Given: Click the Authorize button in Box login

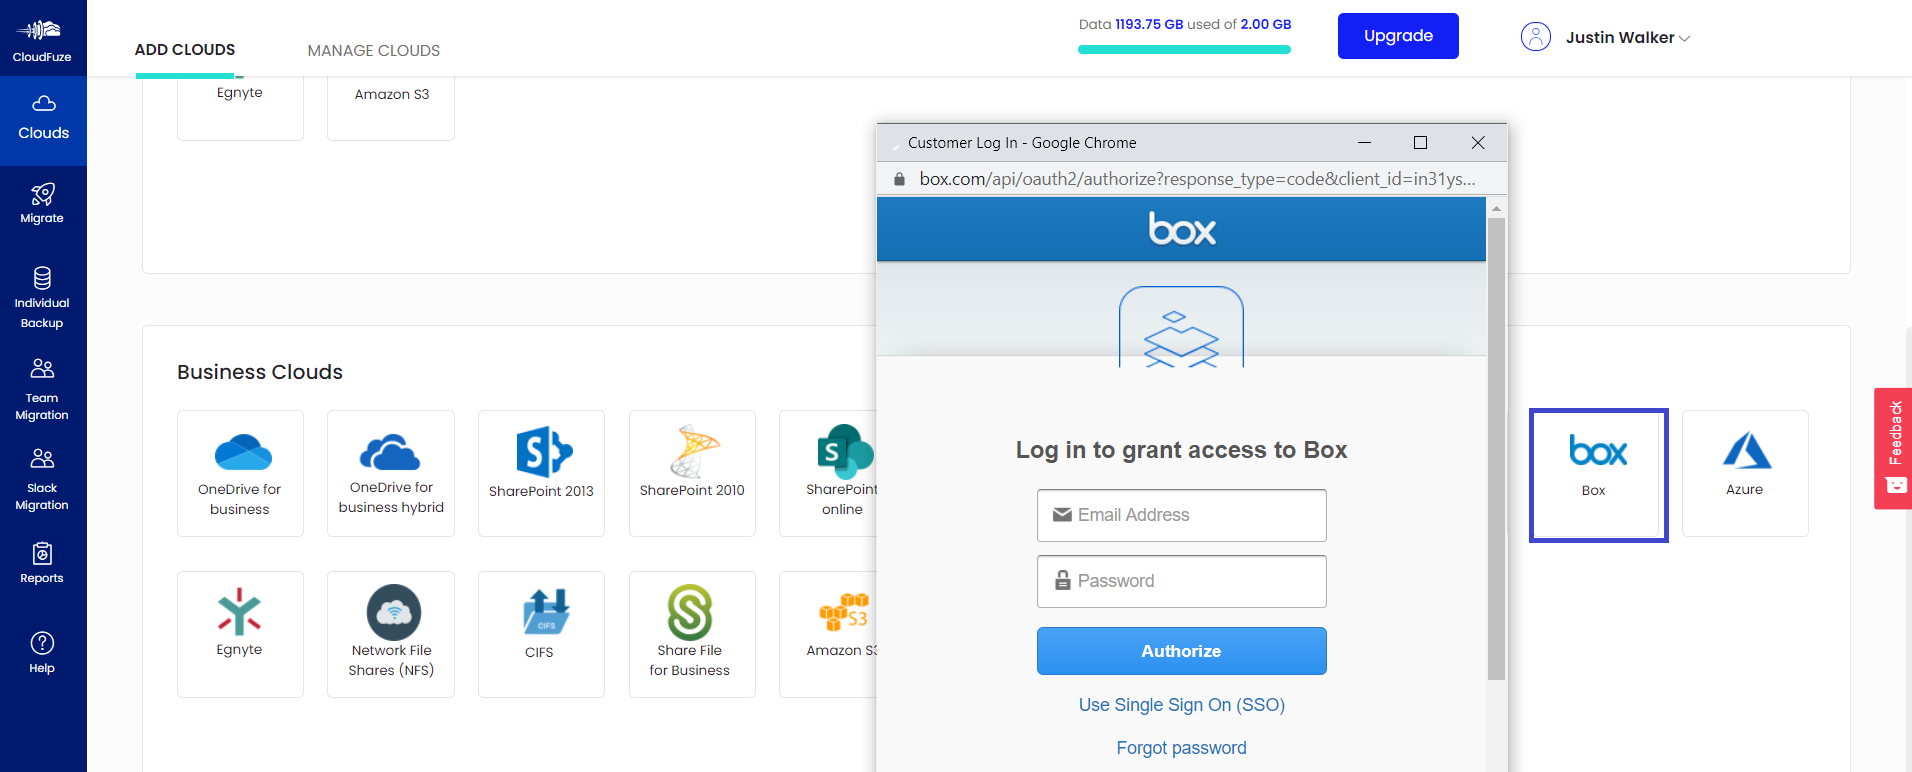Looking at the screenshot, I should (1181, 651).
